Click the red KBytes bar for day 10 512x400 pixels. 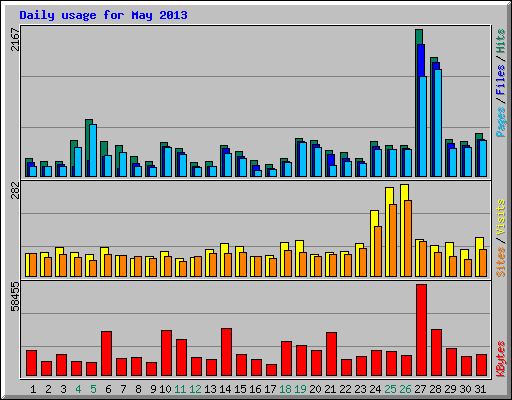pyautogui.click(x=166, y=353)
